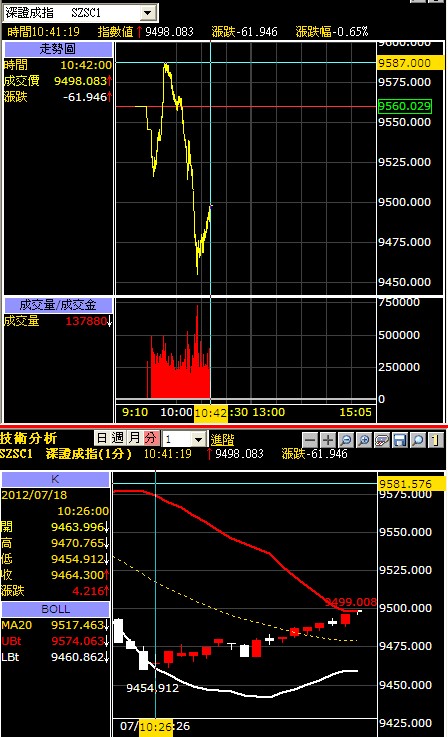448x737 pixels.
Task: Select the 分 minute period toggle
Action: coord(151,439)
